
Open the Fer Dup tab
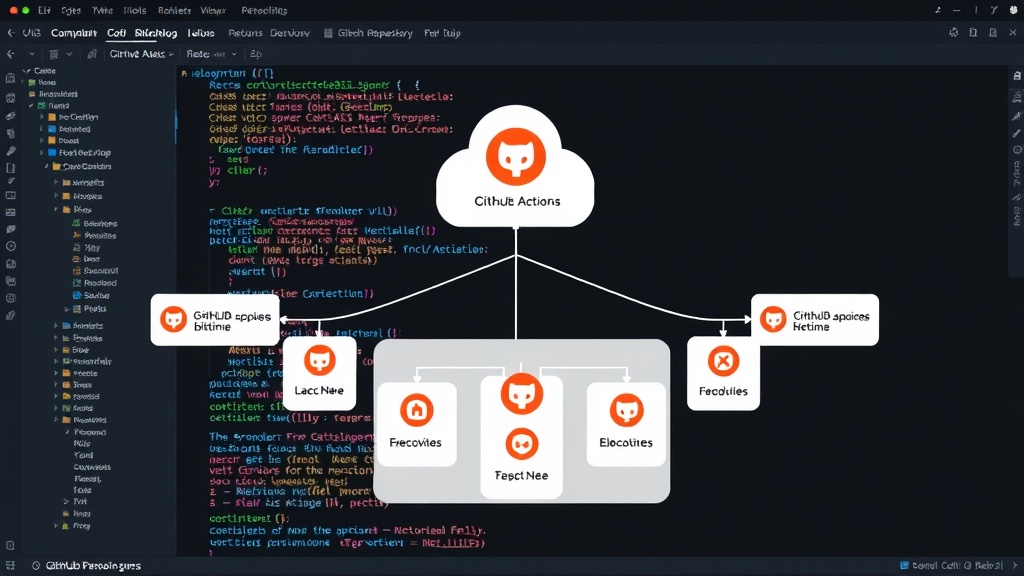[442, 33]
